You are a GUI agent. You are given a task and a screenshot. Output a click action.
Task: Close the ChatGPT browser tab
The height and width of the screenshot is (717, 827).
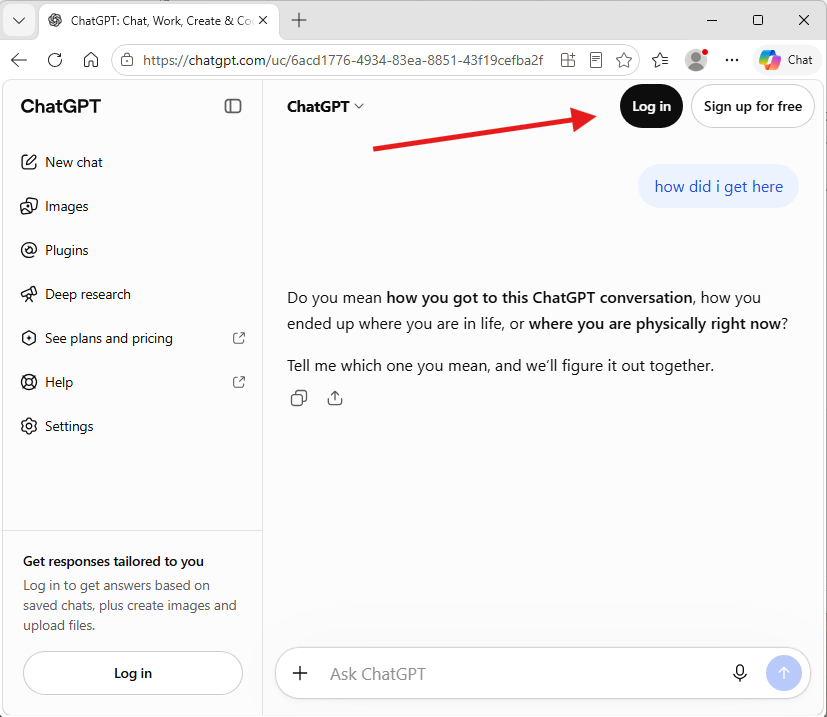[x=263, y=21]
